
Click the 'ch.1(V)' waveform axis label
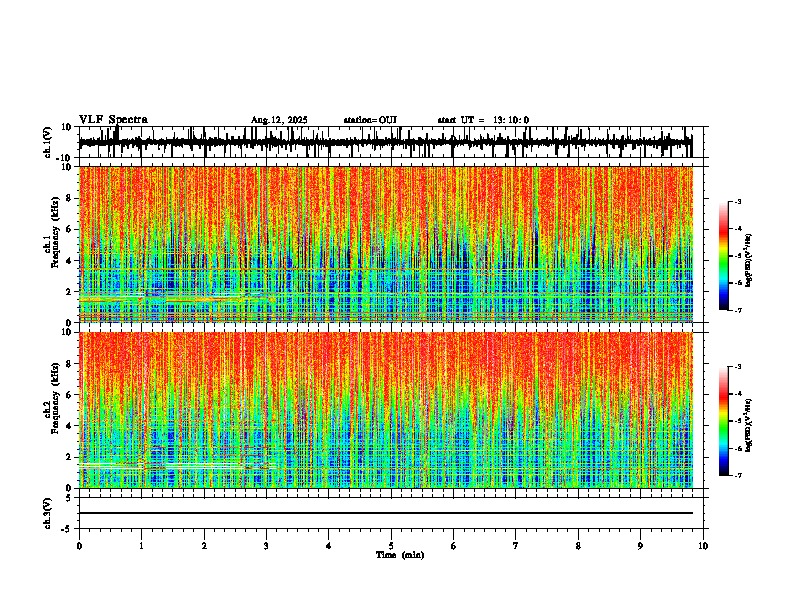coord(48,142)
